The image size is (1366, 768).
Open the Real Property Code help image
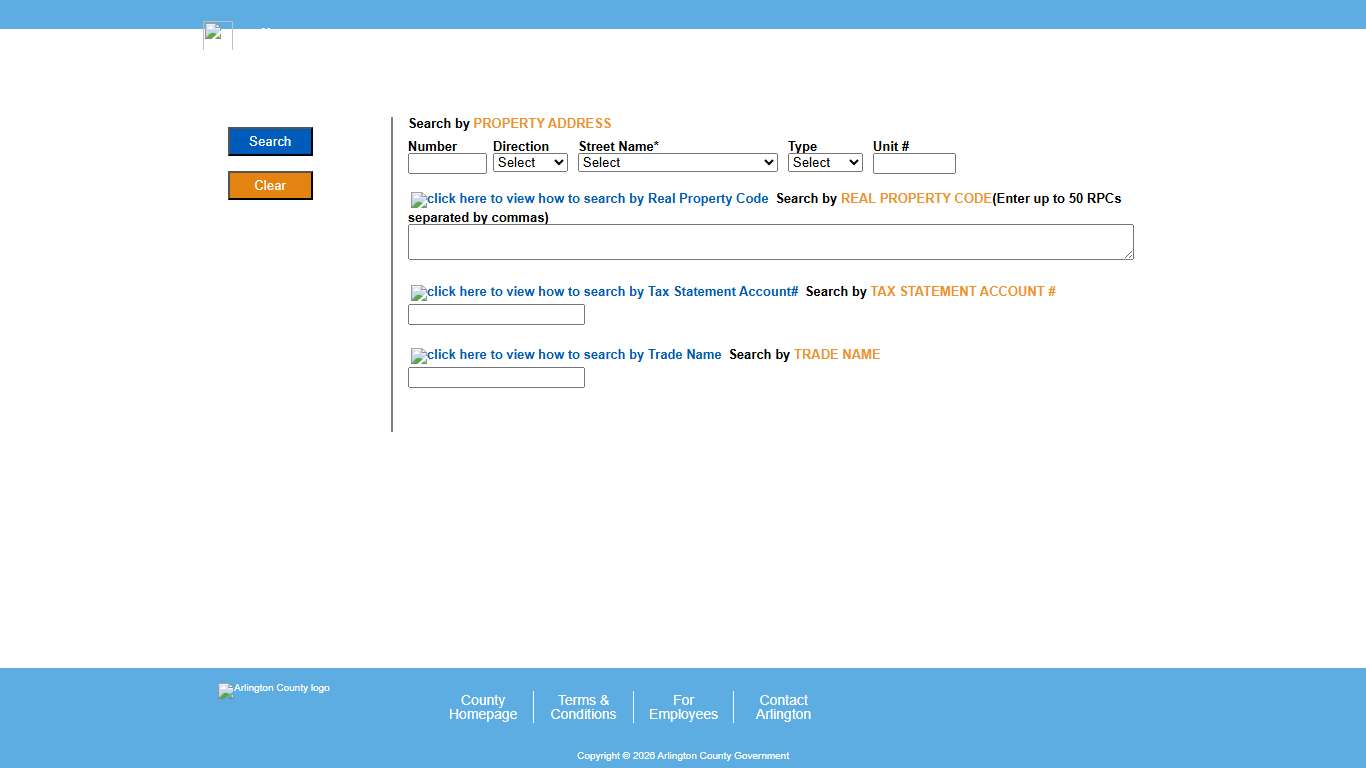(590, 199)
